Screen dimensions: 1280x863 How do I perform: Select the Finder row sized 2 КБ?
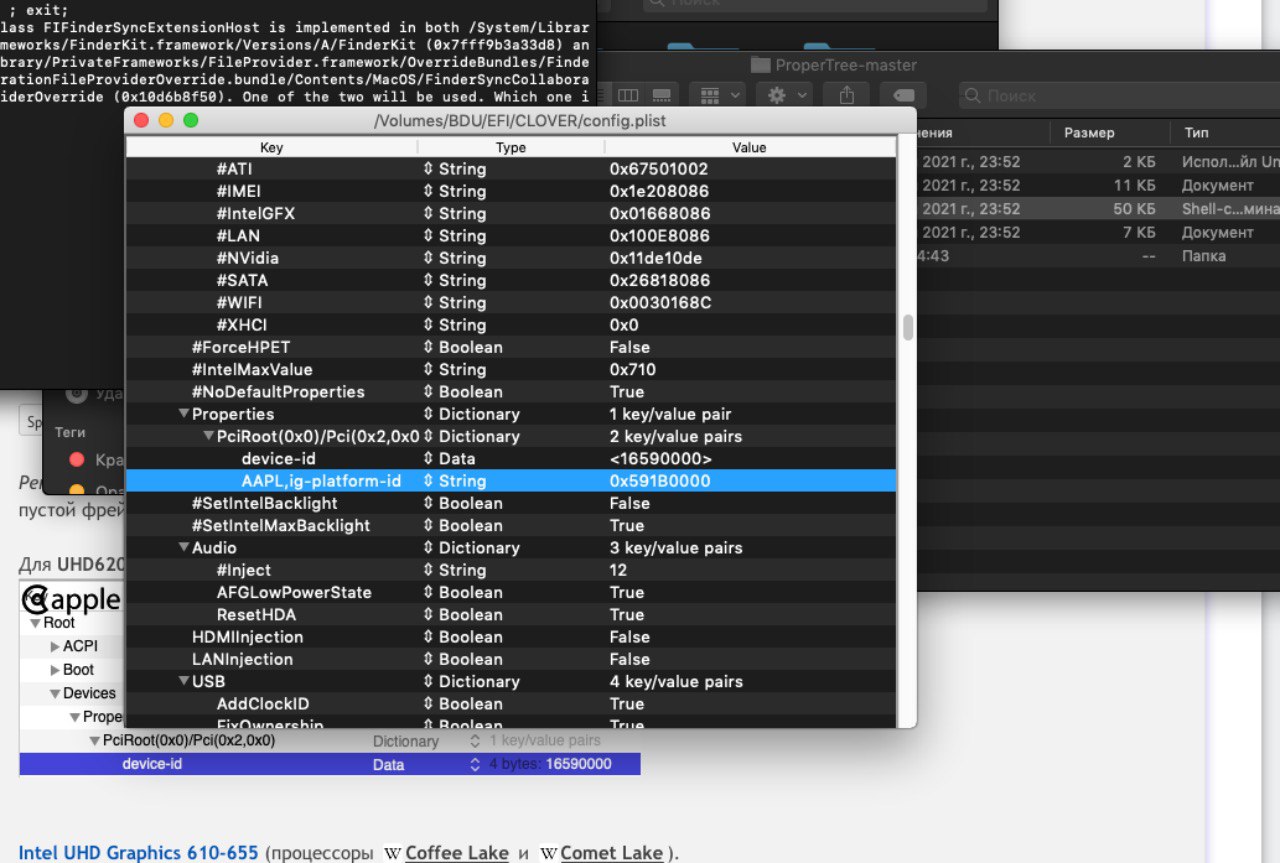(x=1098, y=162)
